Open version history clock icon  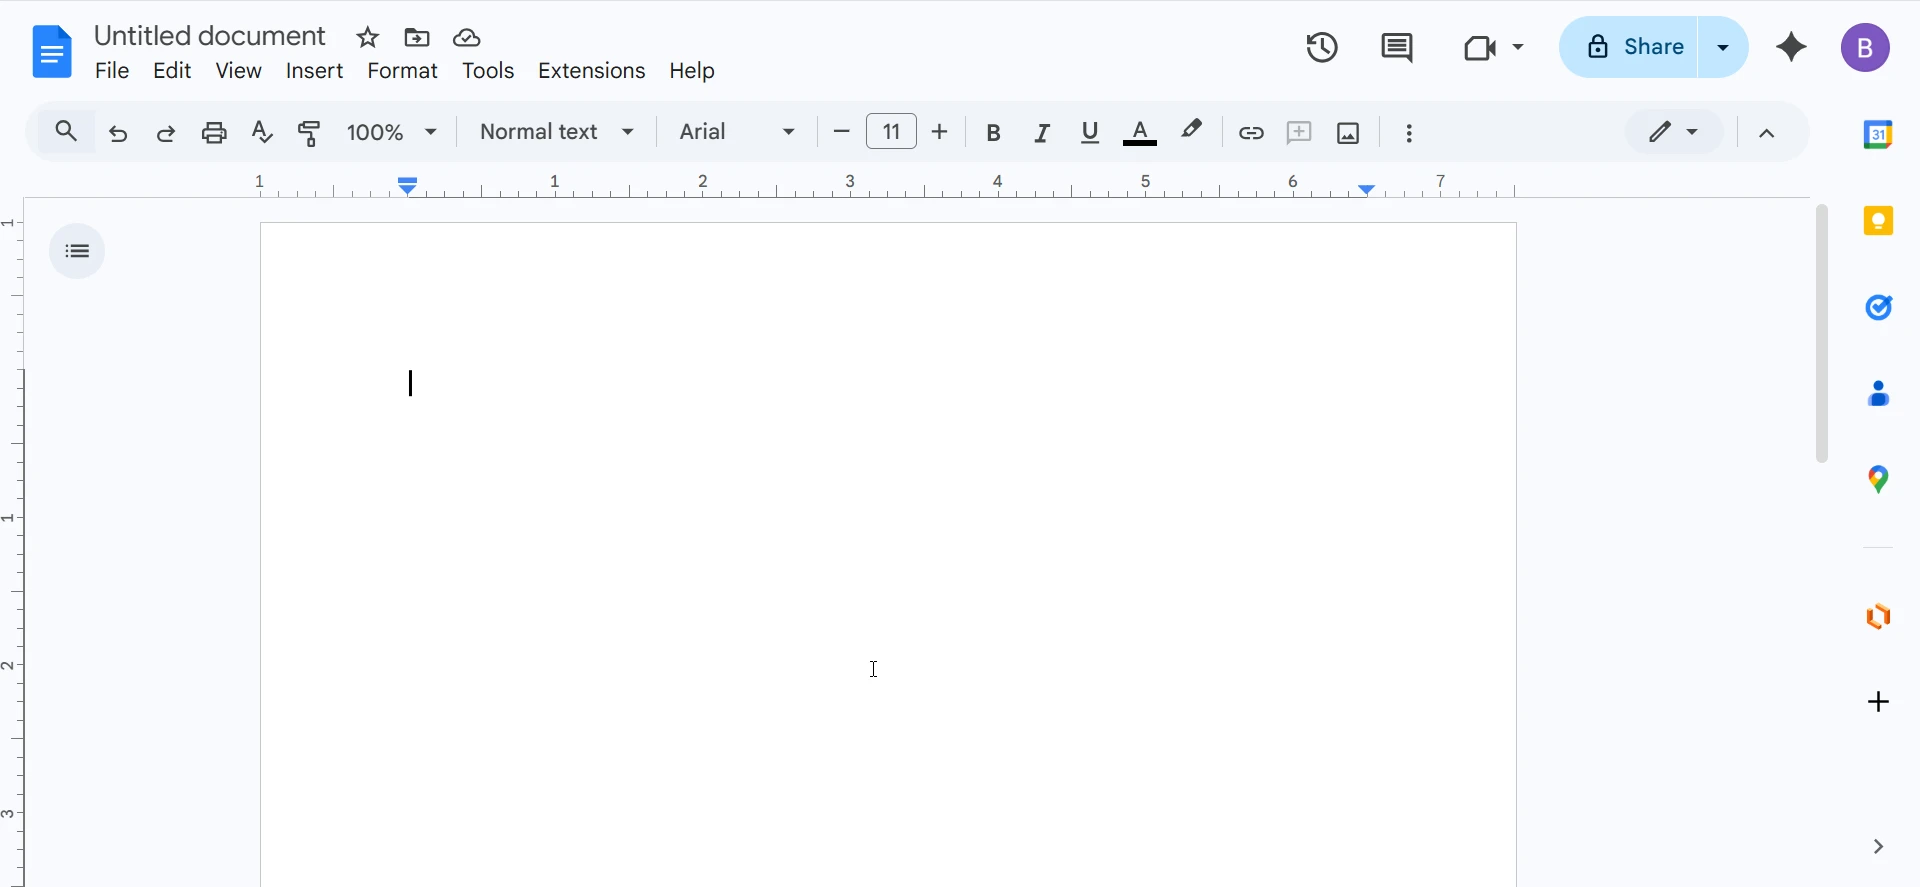1322,47
